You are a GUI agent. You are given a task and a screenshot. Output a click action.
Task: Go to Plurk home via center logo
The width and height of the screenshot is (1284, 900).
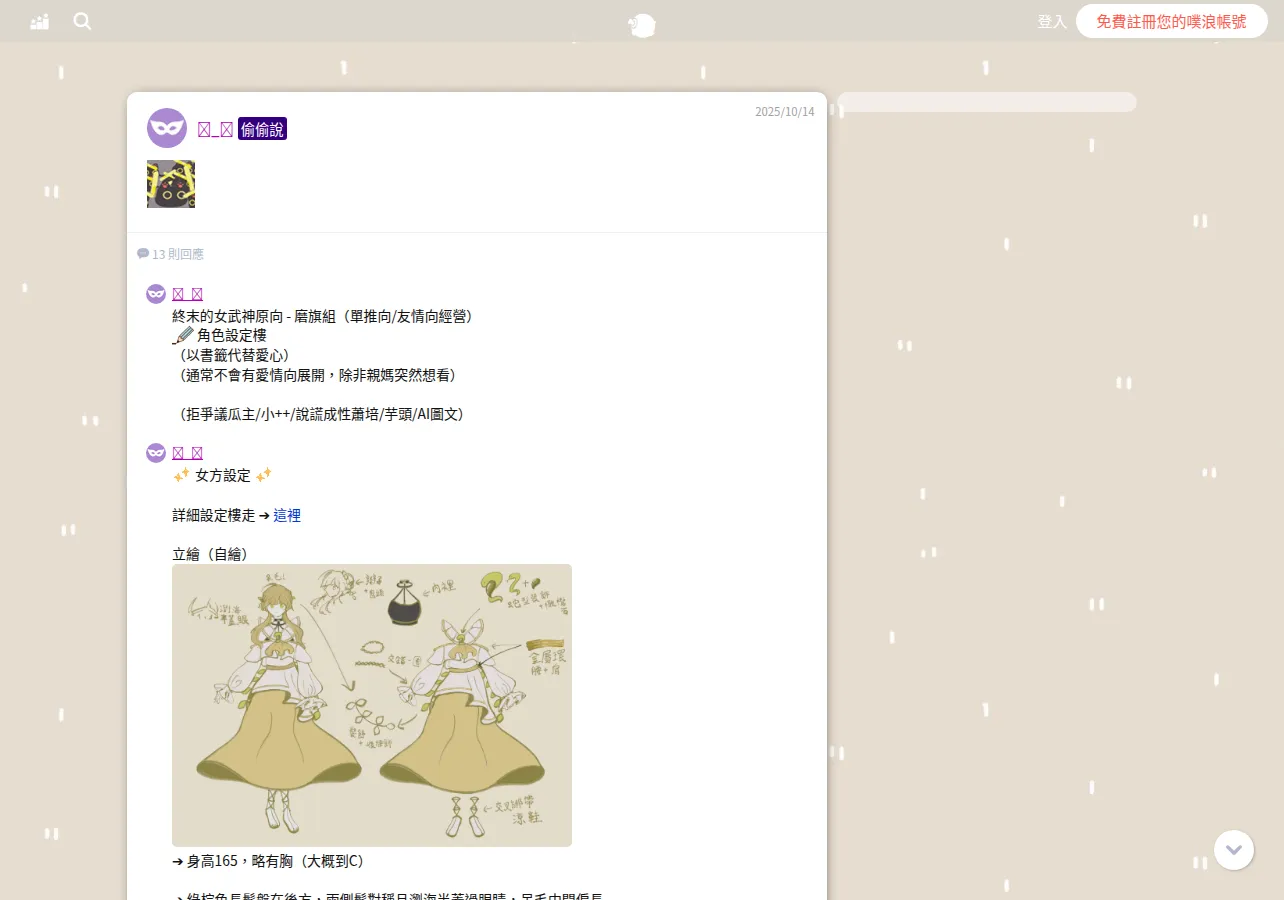642,25
